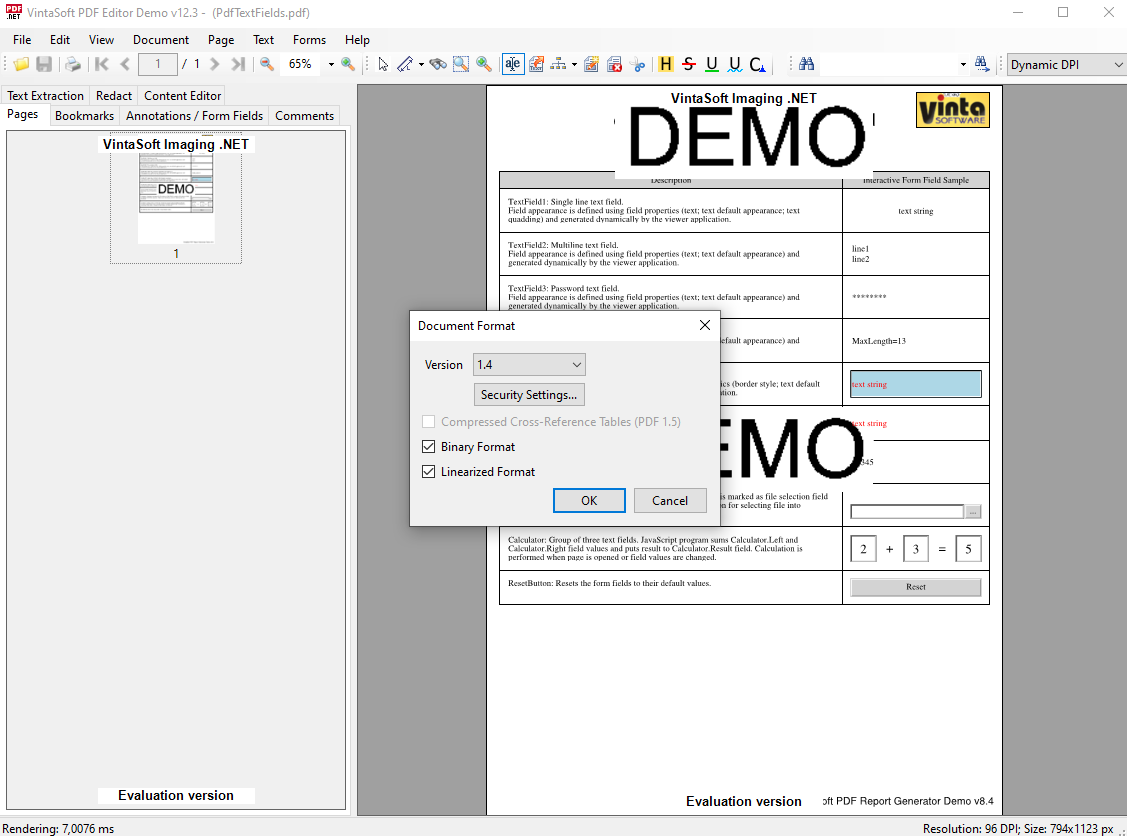
Task: Uncheck the Binary Format checkbox
Action: point(429,447)
